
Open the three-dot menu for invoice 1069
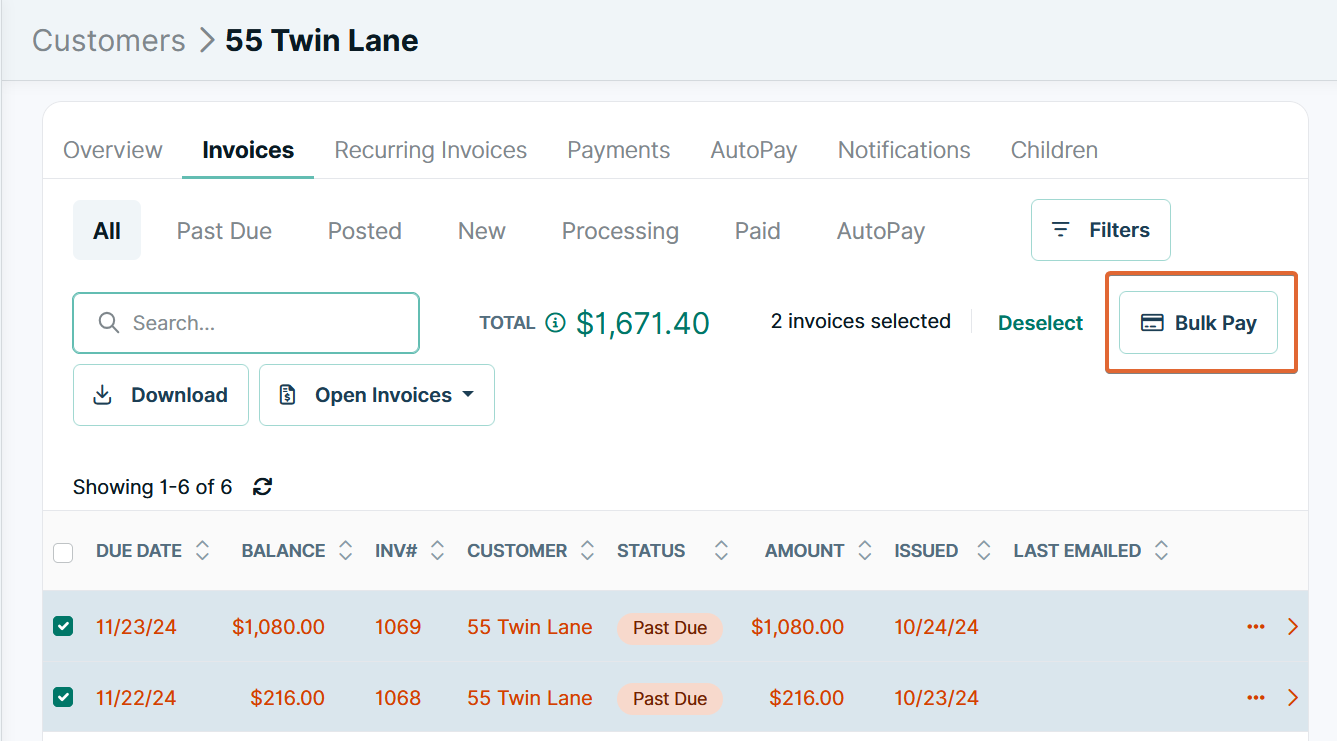(1256, 627)
